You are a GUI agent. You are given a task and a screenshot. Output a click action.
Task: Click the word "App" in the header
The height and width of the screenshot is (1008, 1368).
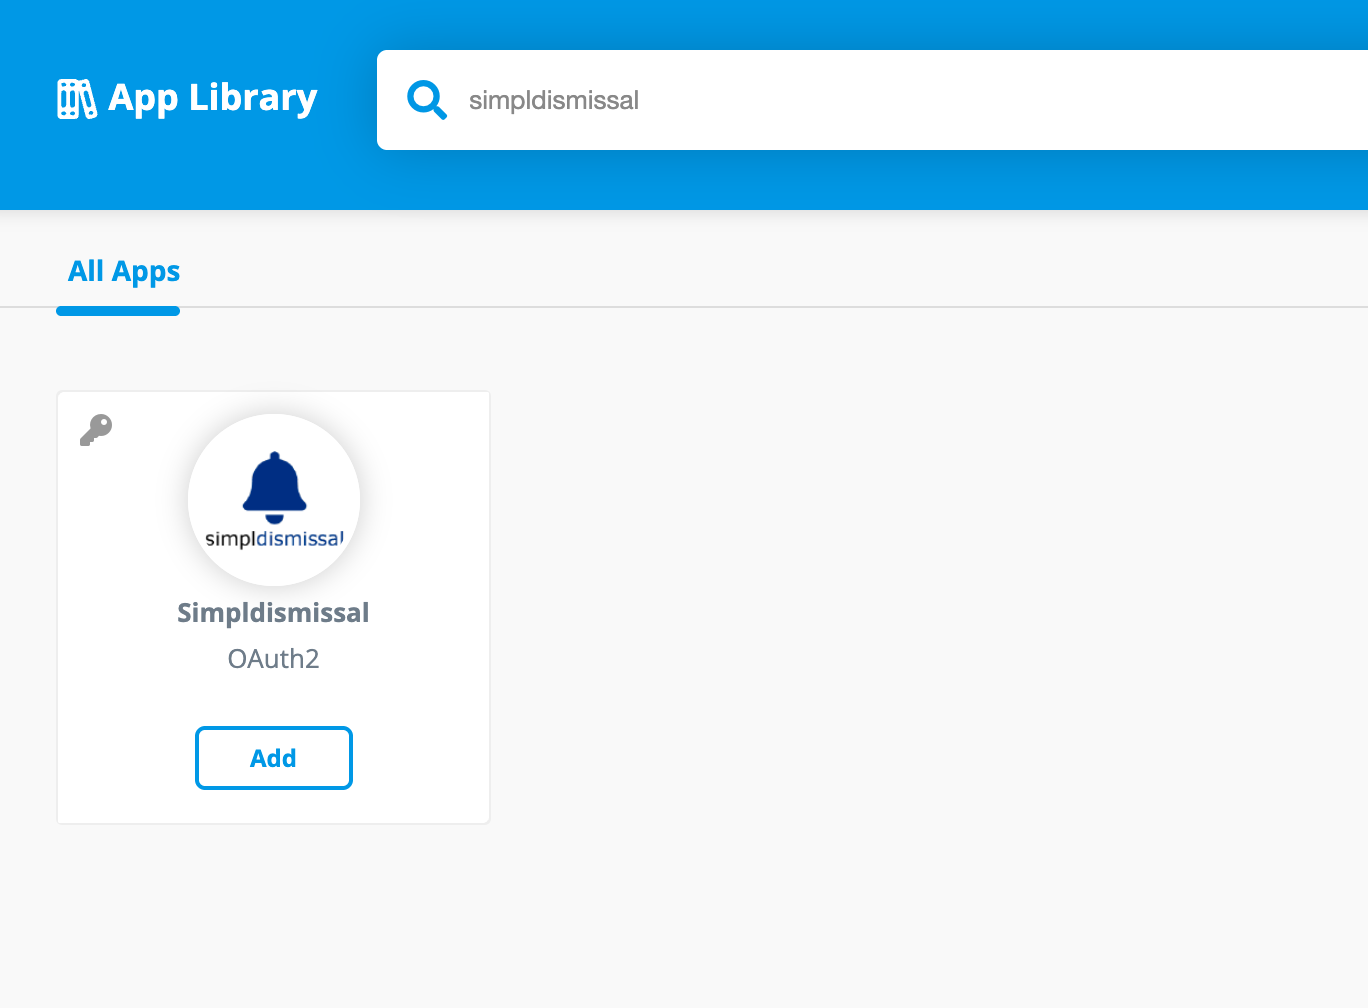(143, 98)
